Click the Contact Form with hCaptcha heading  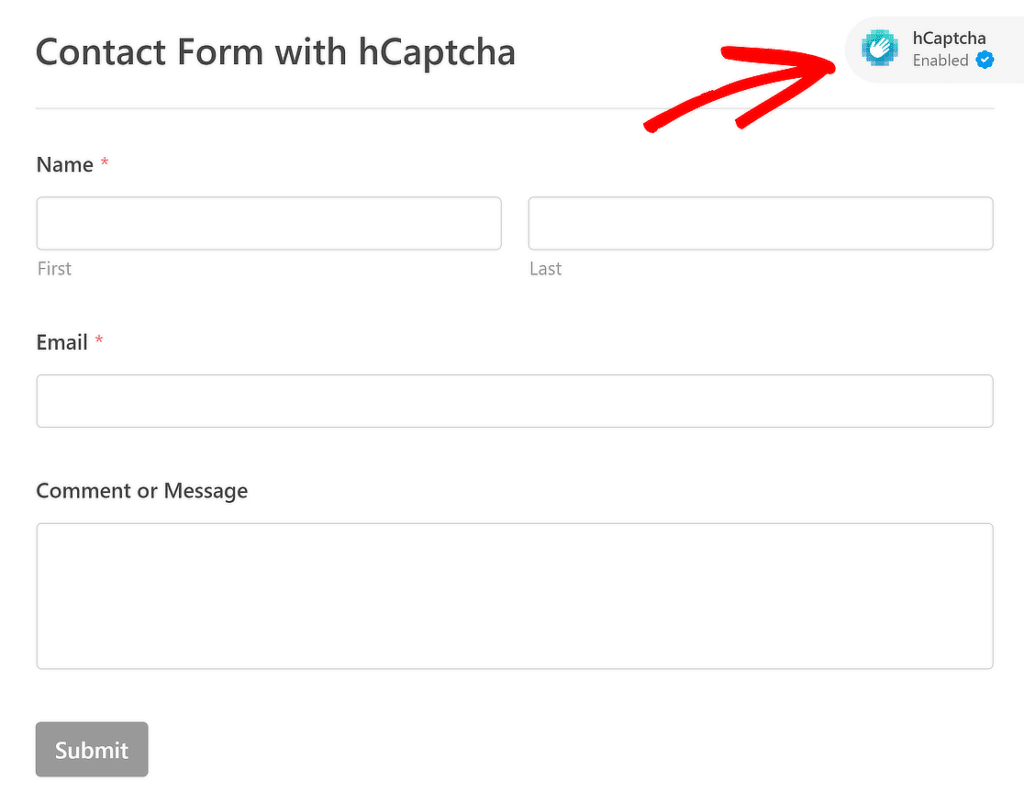(x=275, y=51)
